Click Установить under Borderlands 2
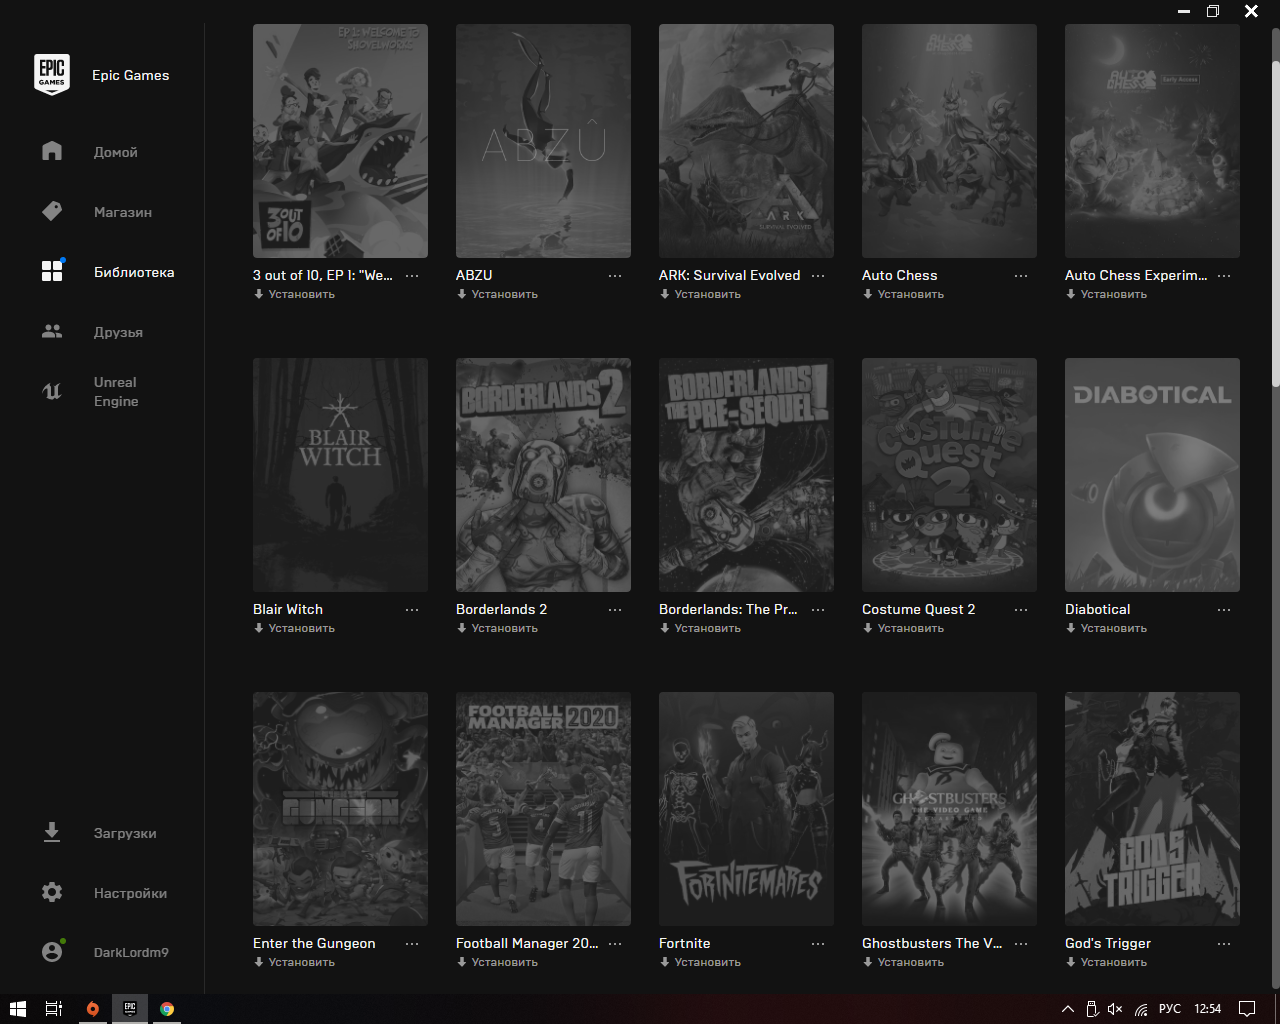This screenshot has height=1024, width=1280. 497,628
